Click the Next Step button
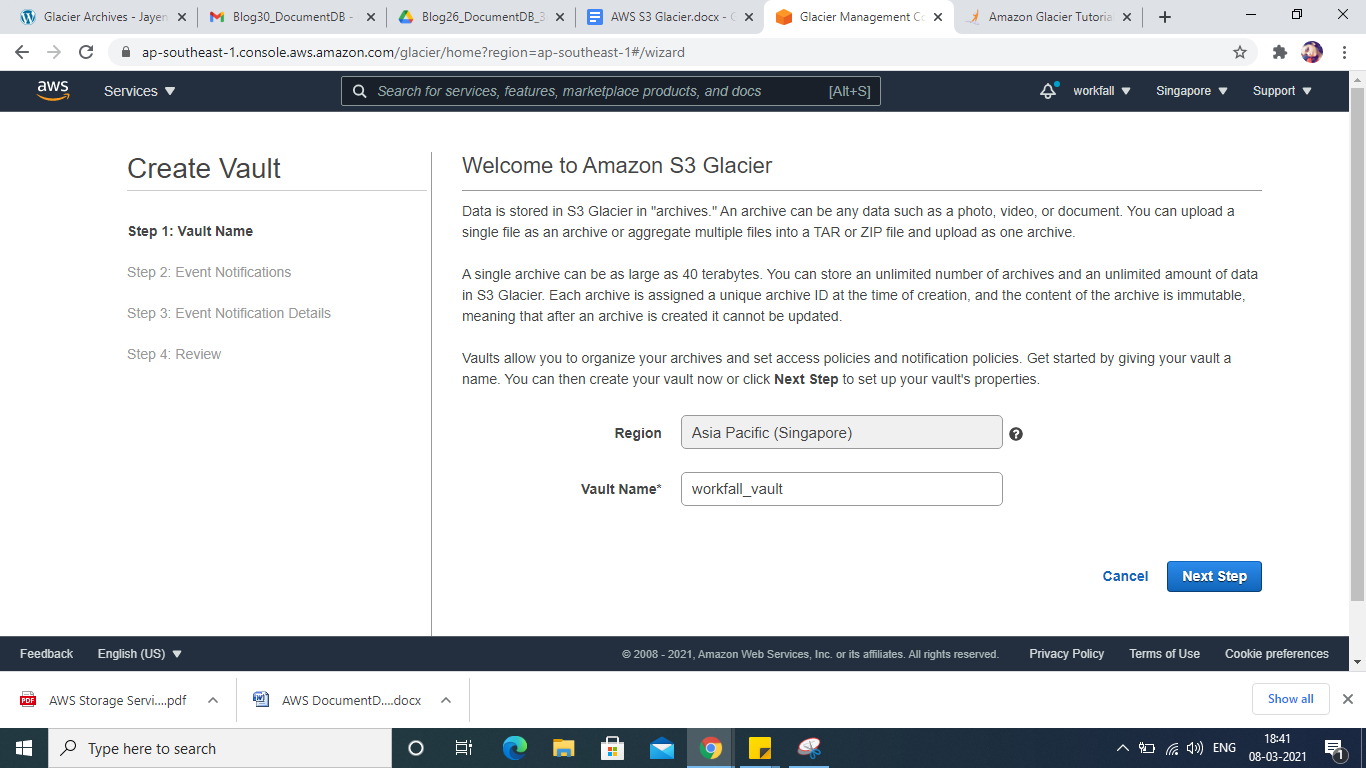Screen dimensions: 1366x768 pyautogui.click(x=1214, y=576)
